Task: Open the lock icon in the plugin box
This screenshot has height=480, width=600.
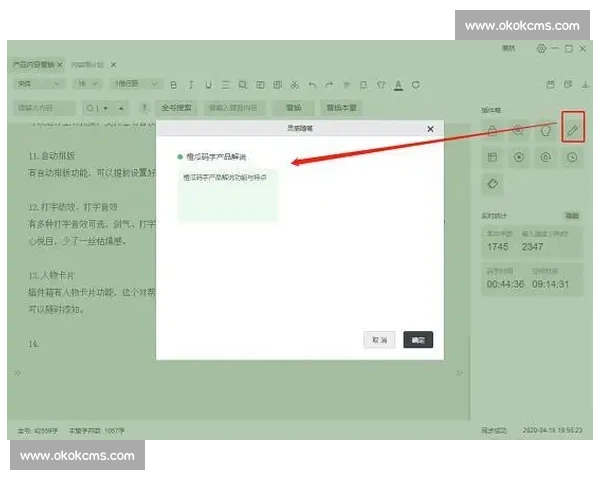Action: click(492, 131)
